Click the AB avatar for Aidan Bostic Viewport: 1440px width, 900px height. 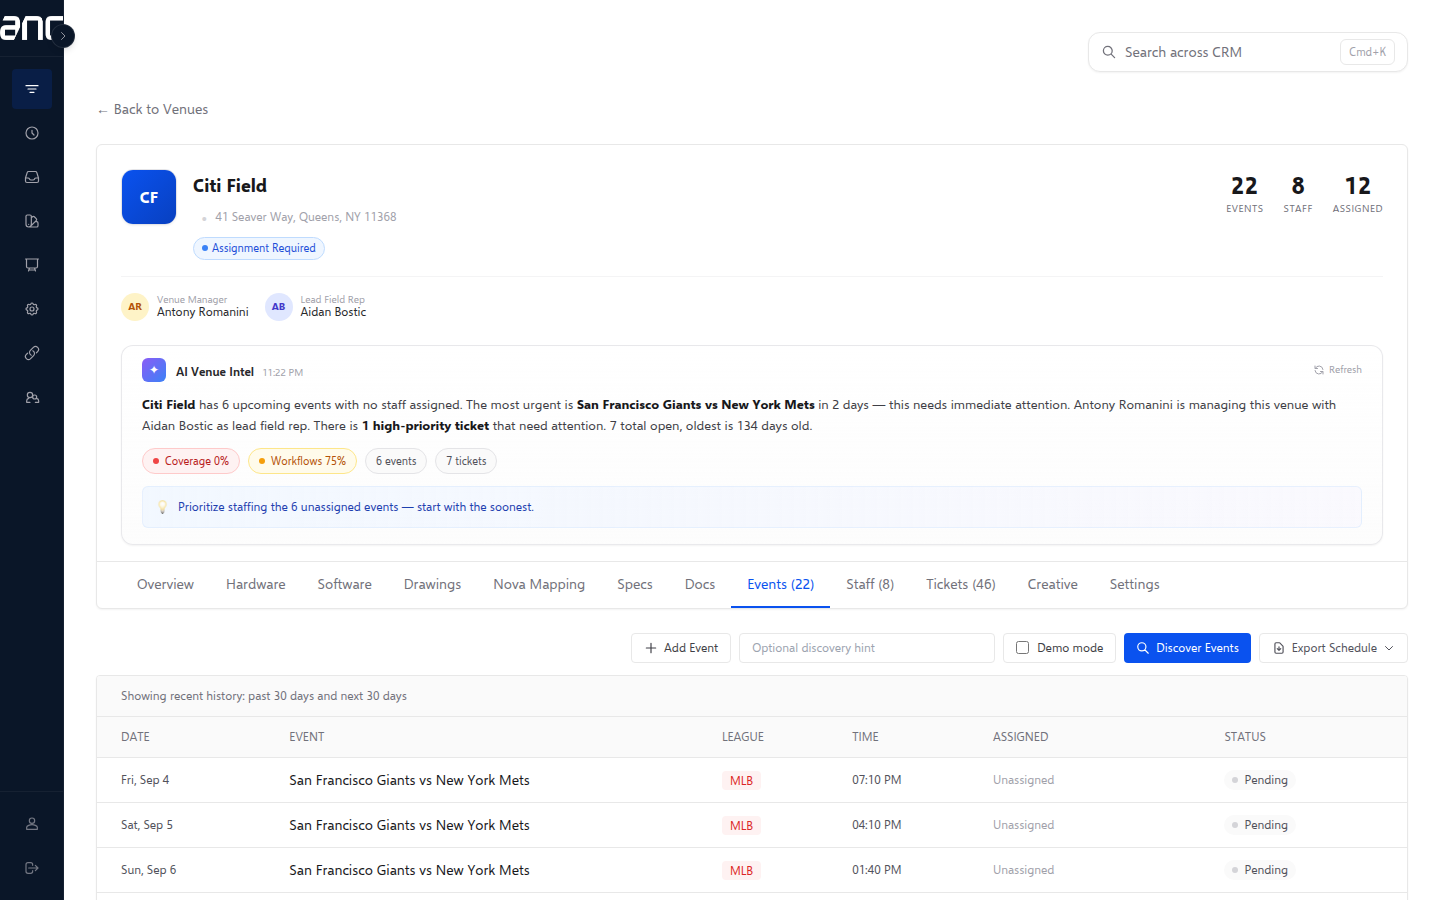click(279, 307)
